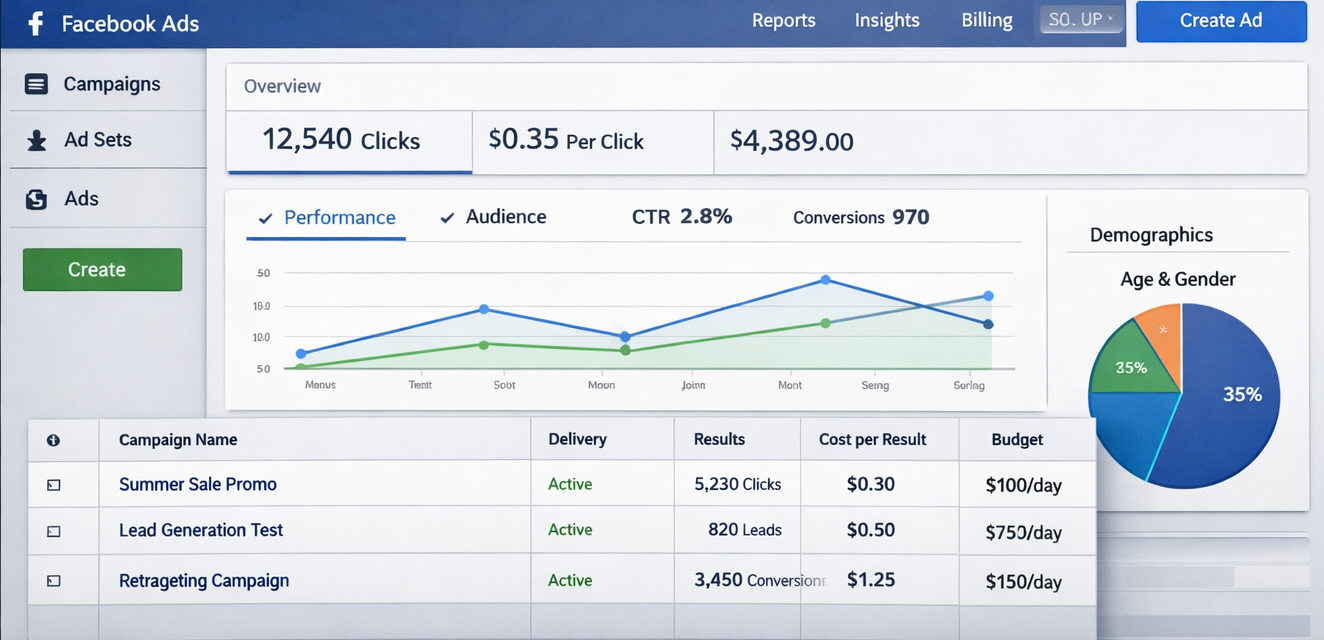Image resolution: width=1324 pixels, height=640 pixels.
Task: Click the Ads sidebar label
Action: click(82, 198)
